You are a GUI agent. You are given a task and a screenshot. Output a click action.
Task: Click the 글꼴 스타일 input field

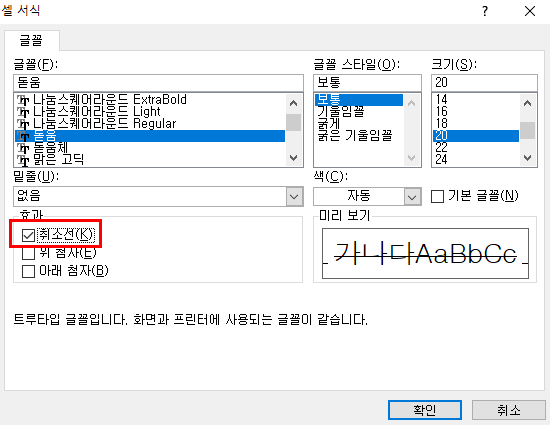click(367, 83)
